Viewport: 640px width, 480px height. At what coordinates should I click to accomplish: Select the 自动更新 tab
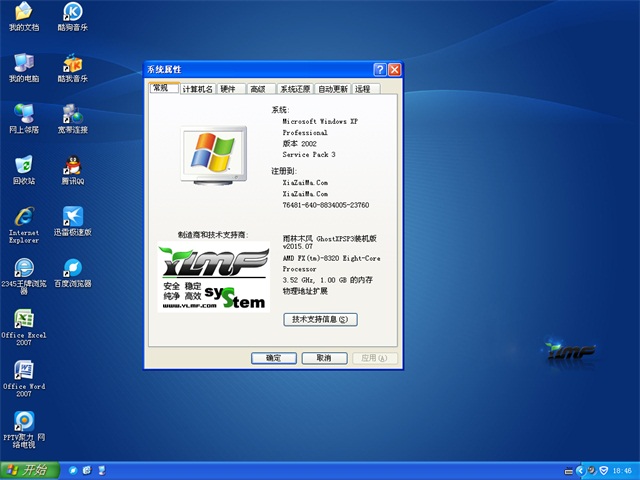[332, 89]
